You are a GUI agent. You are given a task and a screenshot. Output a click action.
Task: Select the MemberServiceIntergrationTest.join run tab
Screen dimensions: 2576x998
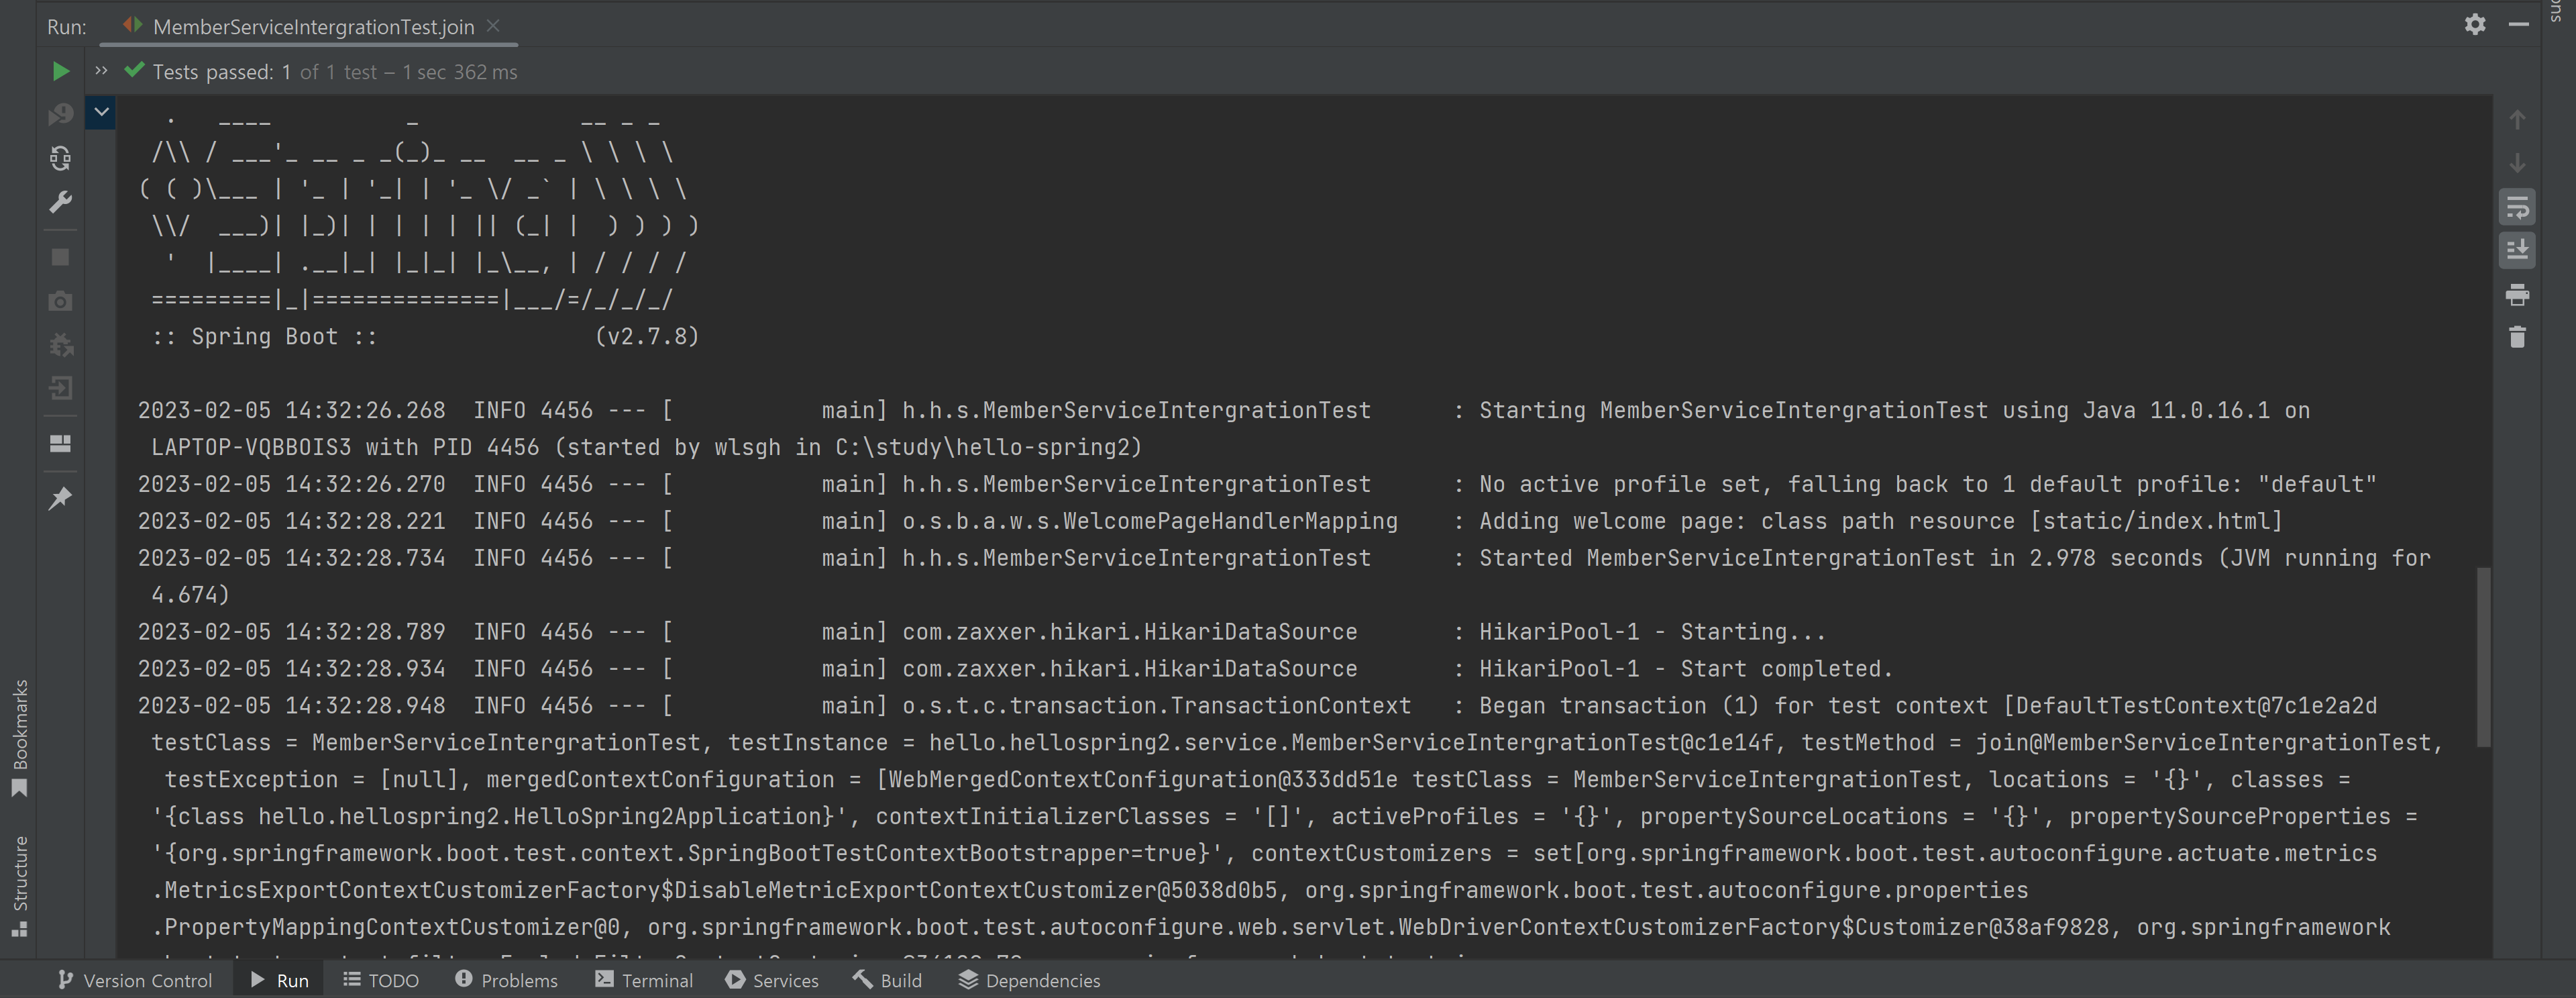(312, 27)
